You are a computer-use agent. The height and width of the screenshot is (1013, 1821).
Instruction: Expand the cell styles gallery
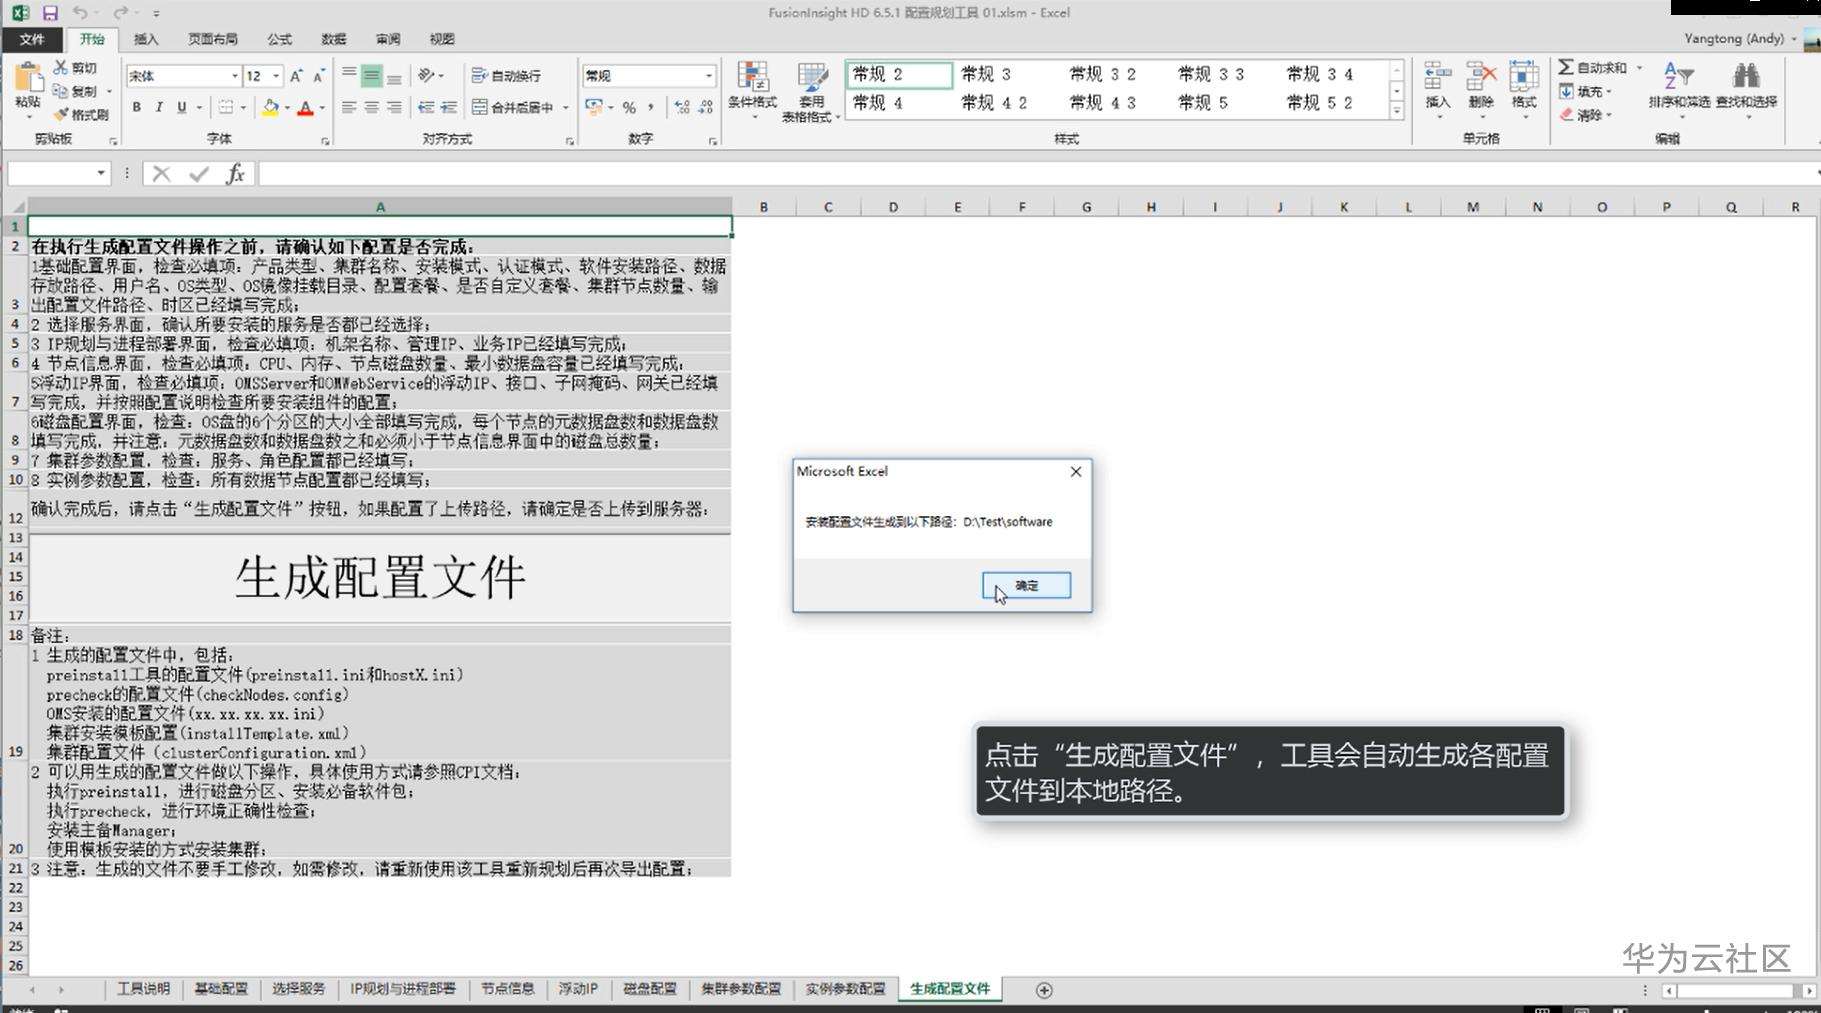[x=1397, y=110]
